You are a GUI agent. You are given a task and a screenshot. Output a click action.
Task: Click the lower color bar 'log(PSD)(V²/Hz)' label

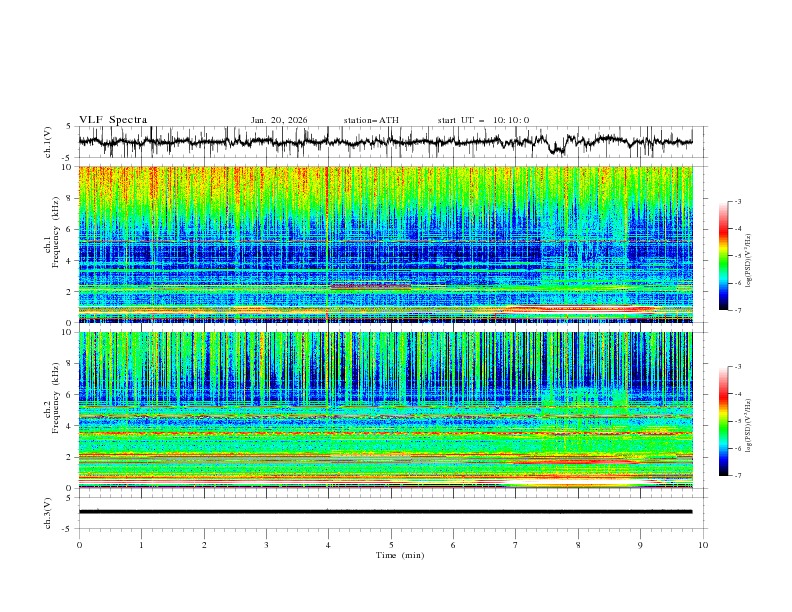[749, 426]
